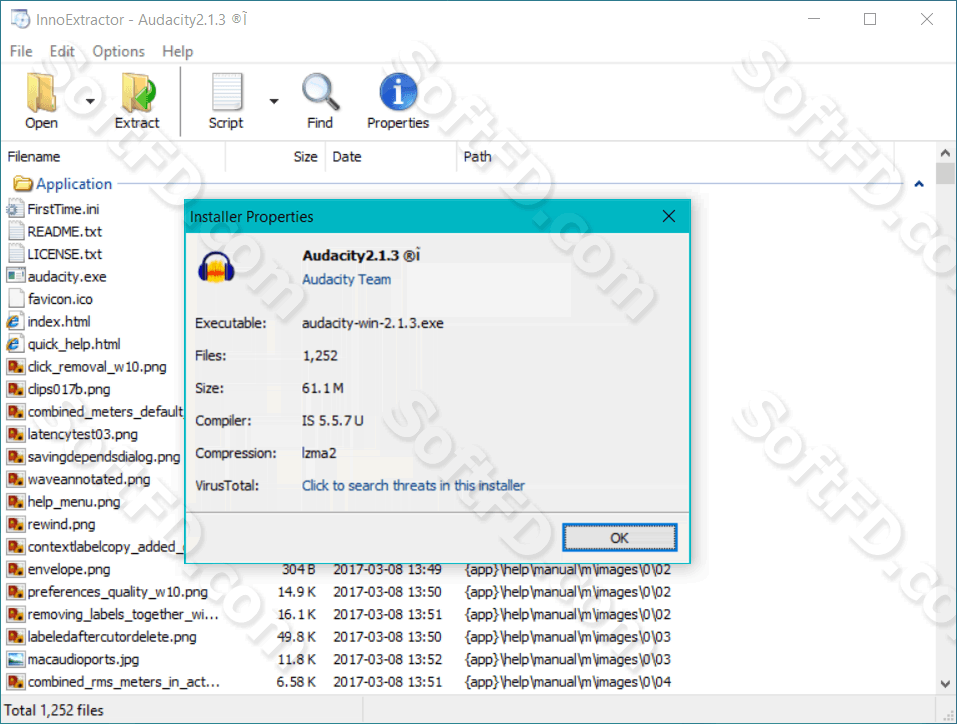Image resolution: width=957 pixels, height=724 pixels.
Task: Select the audacity.exe file icon
Action: (x=16, y=277)
